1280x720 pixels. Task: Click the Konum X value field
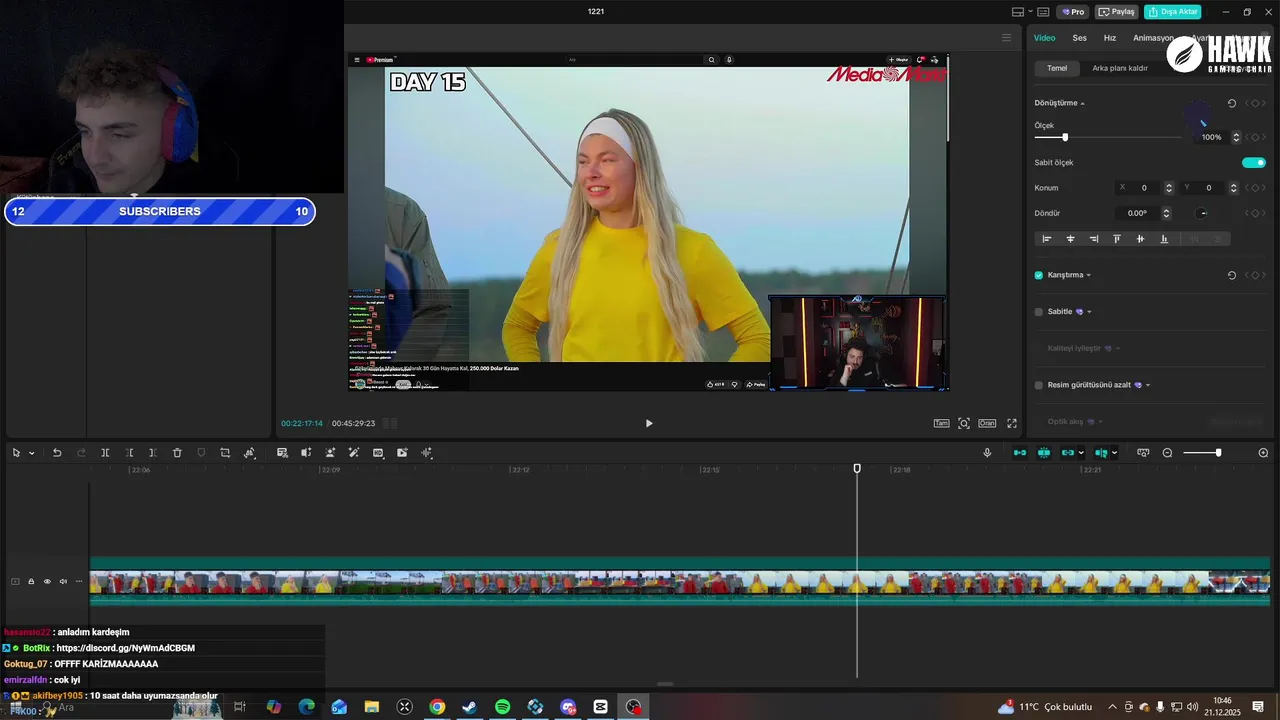[1144, 188]
